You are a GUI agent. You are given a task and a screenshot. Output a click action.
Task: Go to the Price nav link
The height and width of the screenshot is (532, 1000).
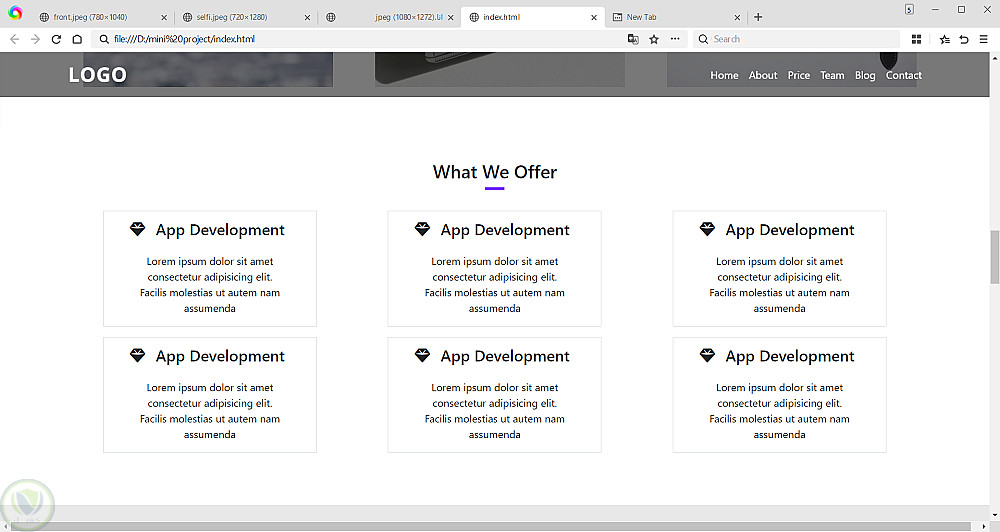point(798,75)
